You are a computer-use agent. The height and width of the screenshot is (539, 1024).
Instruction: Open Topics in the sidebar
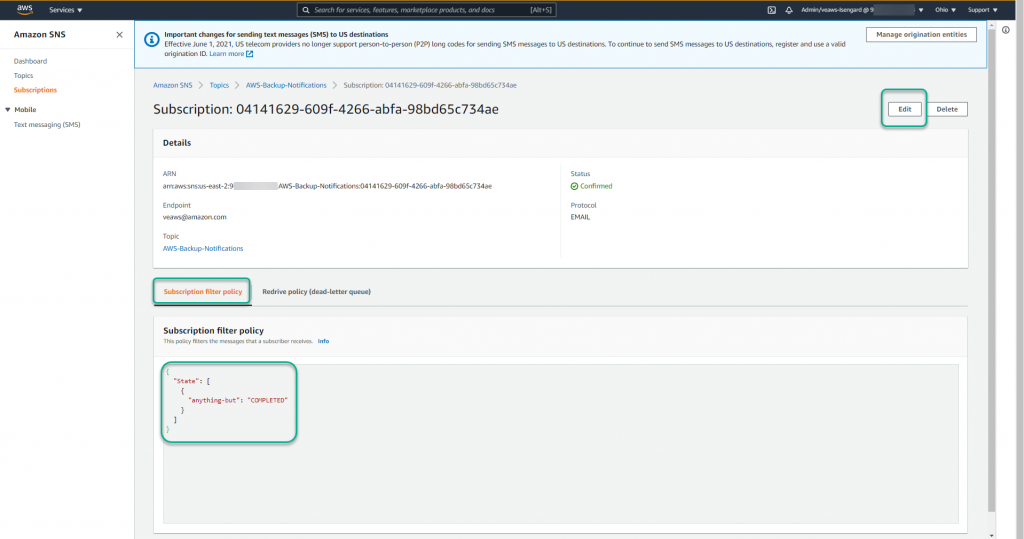(24, 75)
